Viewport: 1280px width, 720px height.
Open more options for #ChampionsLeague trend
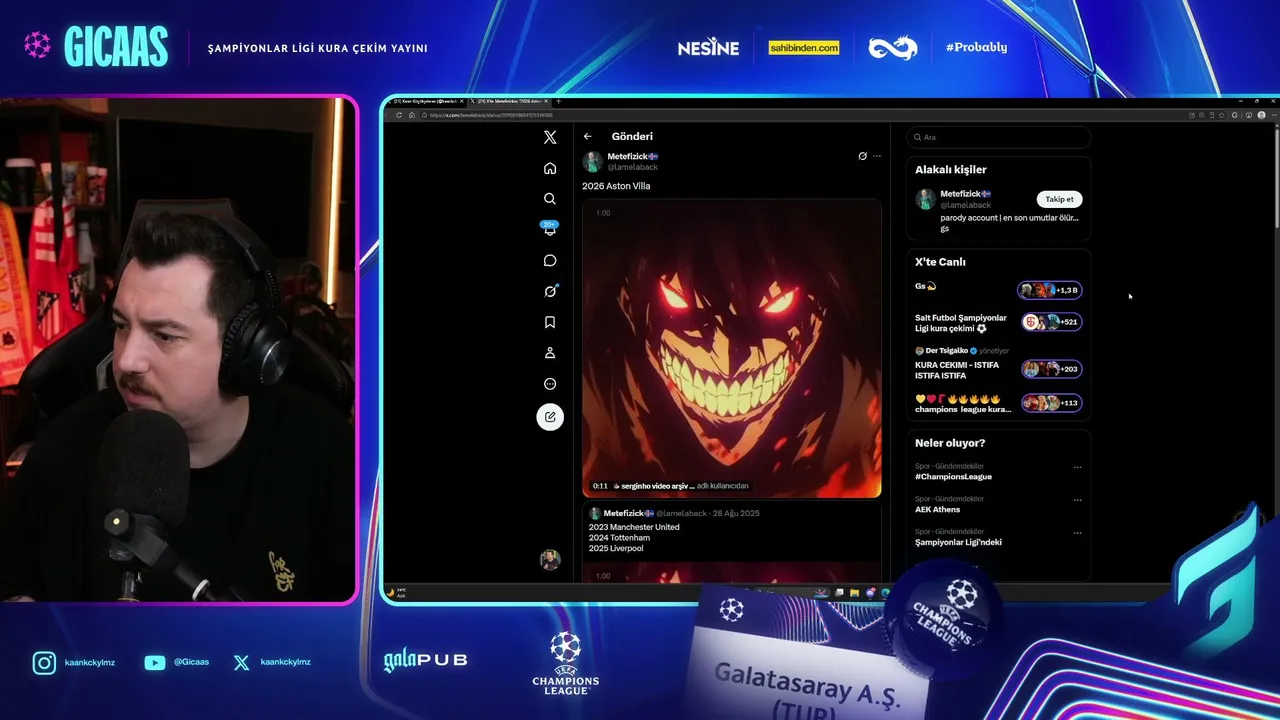1077,467
